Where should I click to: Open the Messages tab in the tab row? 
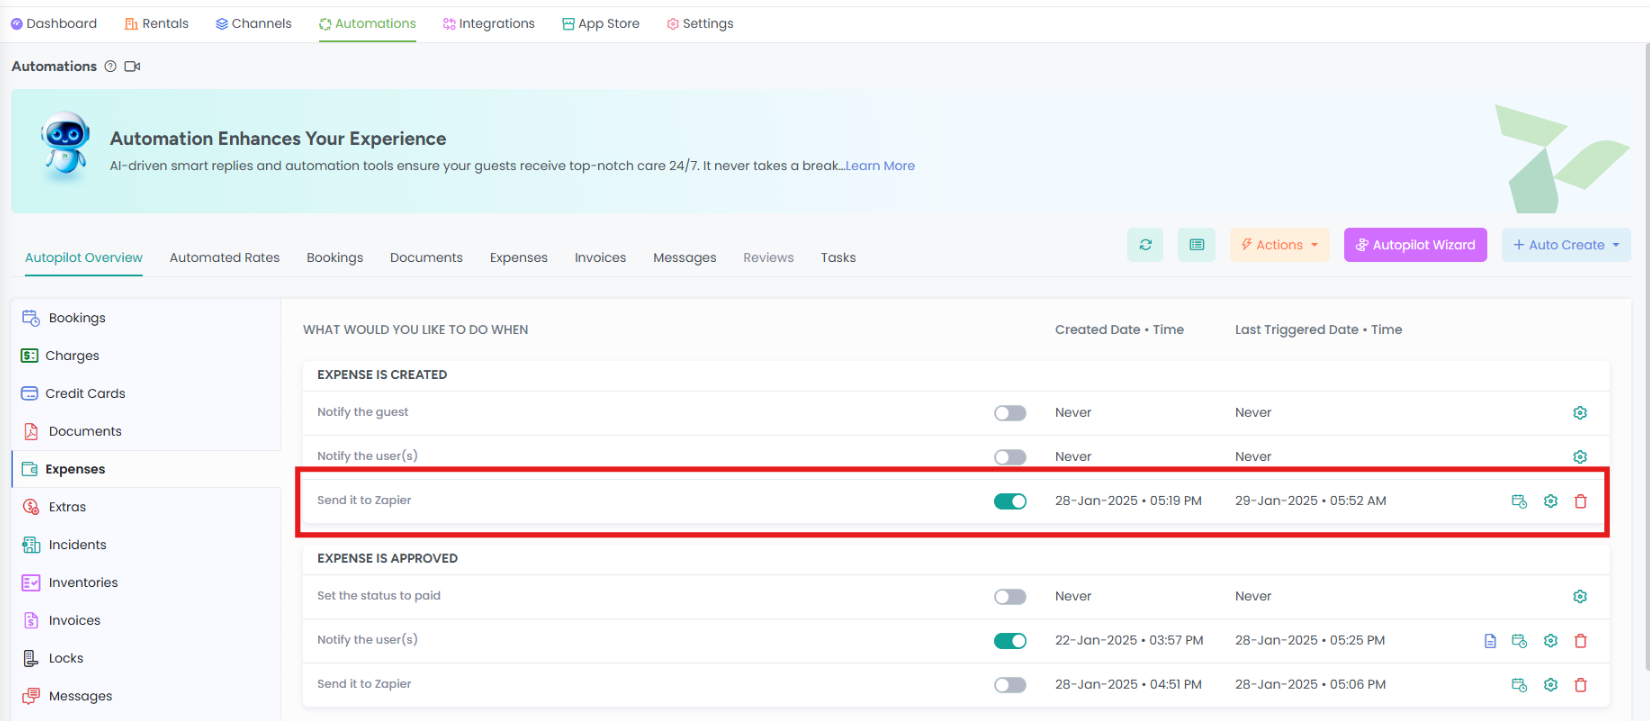point(685,257)
